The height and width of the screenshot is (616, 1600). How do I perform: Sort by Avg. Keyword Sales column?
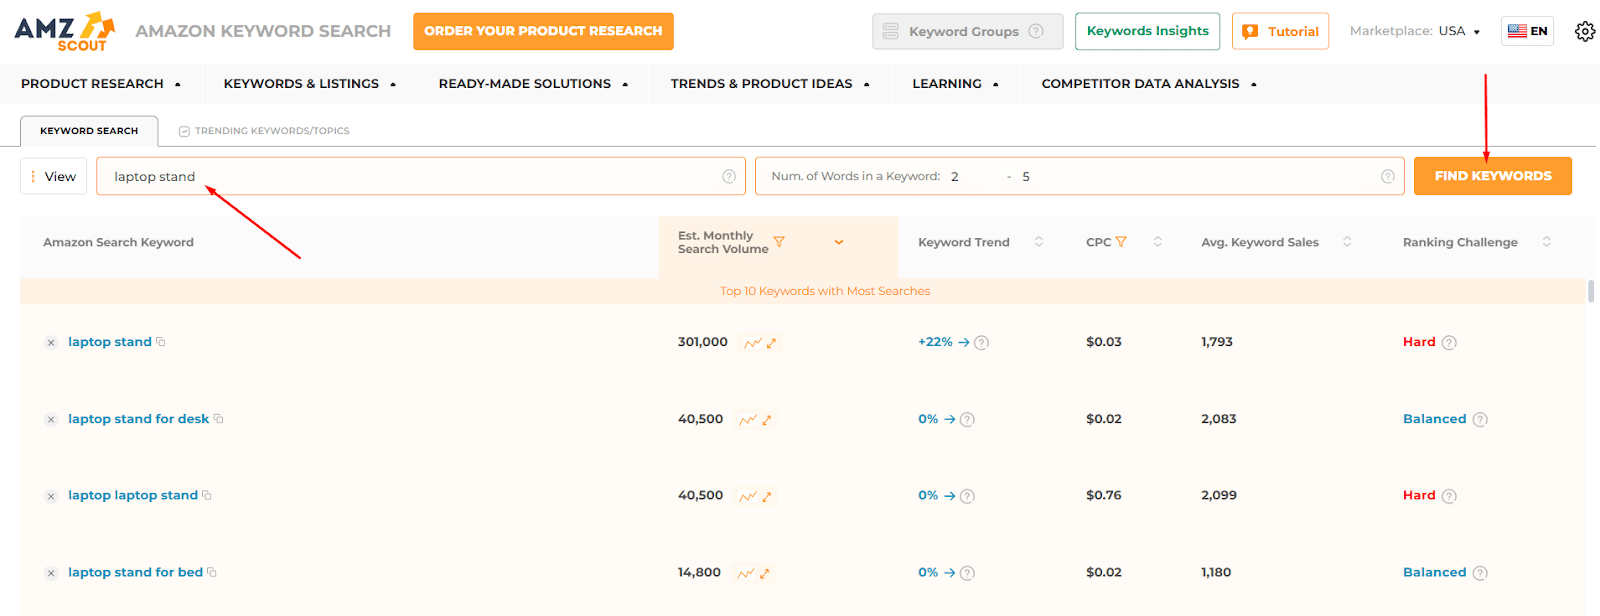1347,242
